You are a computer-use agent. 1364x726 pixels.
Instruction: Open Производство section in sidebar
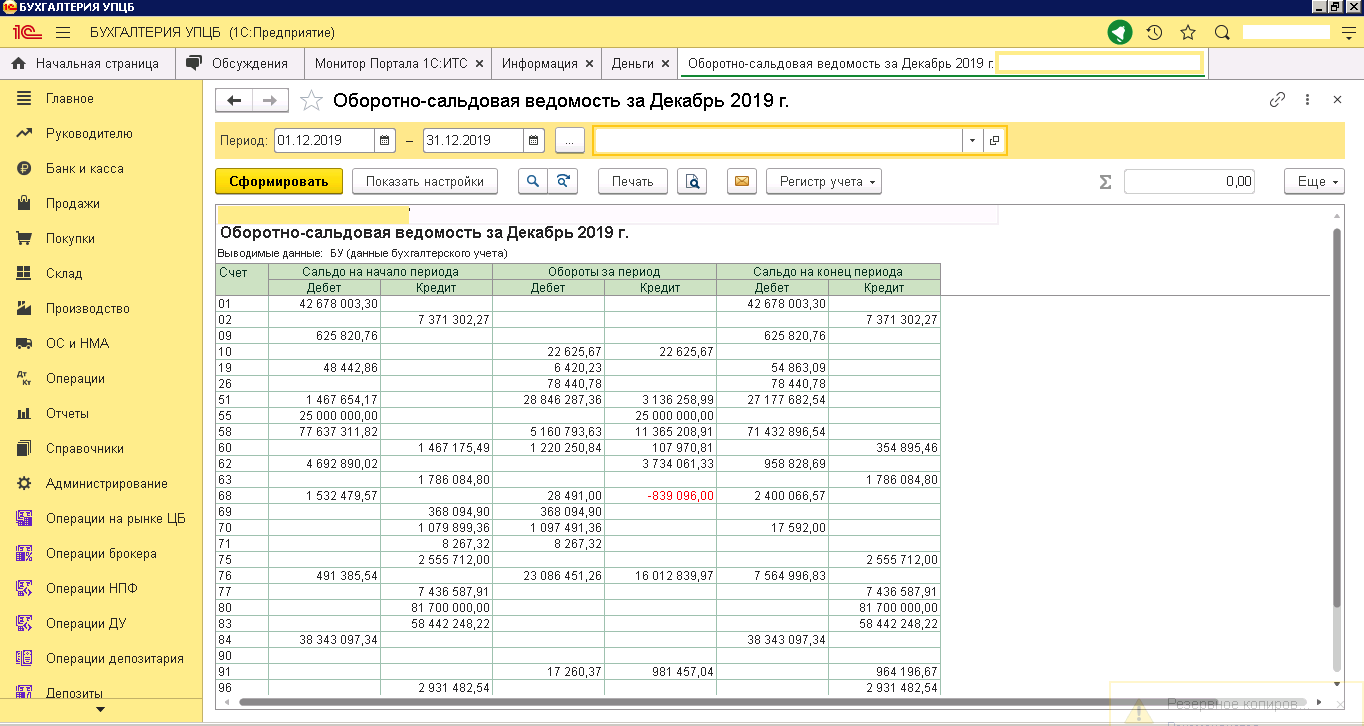pos(100,308)
